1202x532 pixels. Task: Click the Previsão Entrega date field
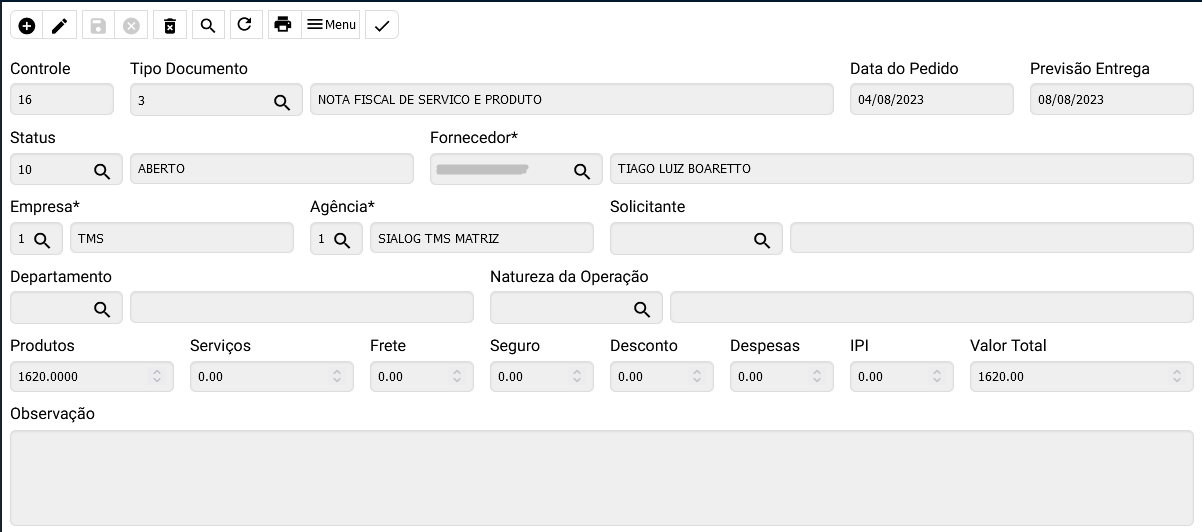click(x=1111, y=100)
